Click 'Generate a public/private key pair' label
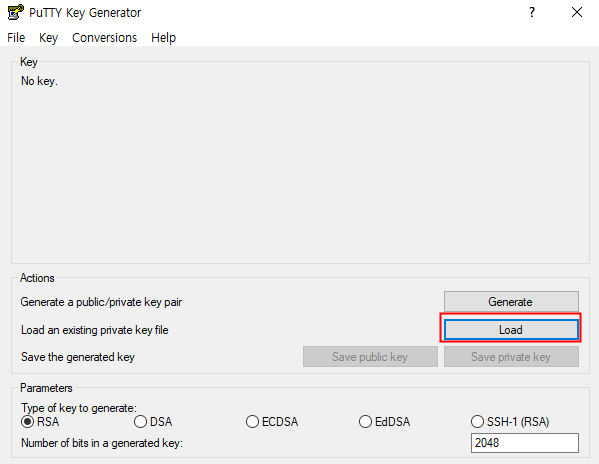The image size is (599, 464). 101,302
